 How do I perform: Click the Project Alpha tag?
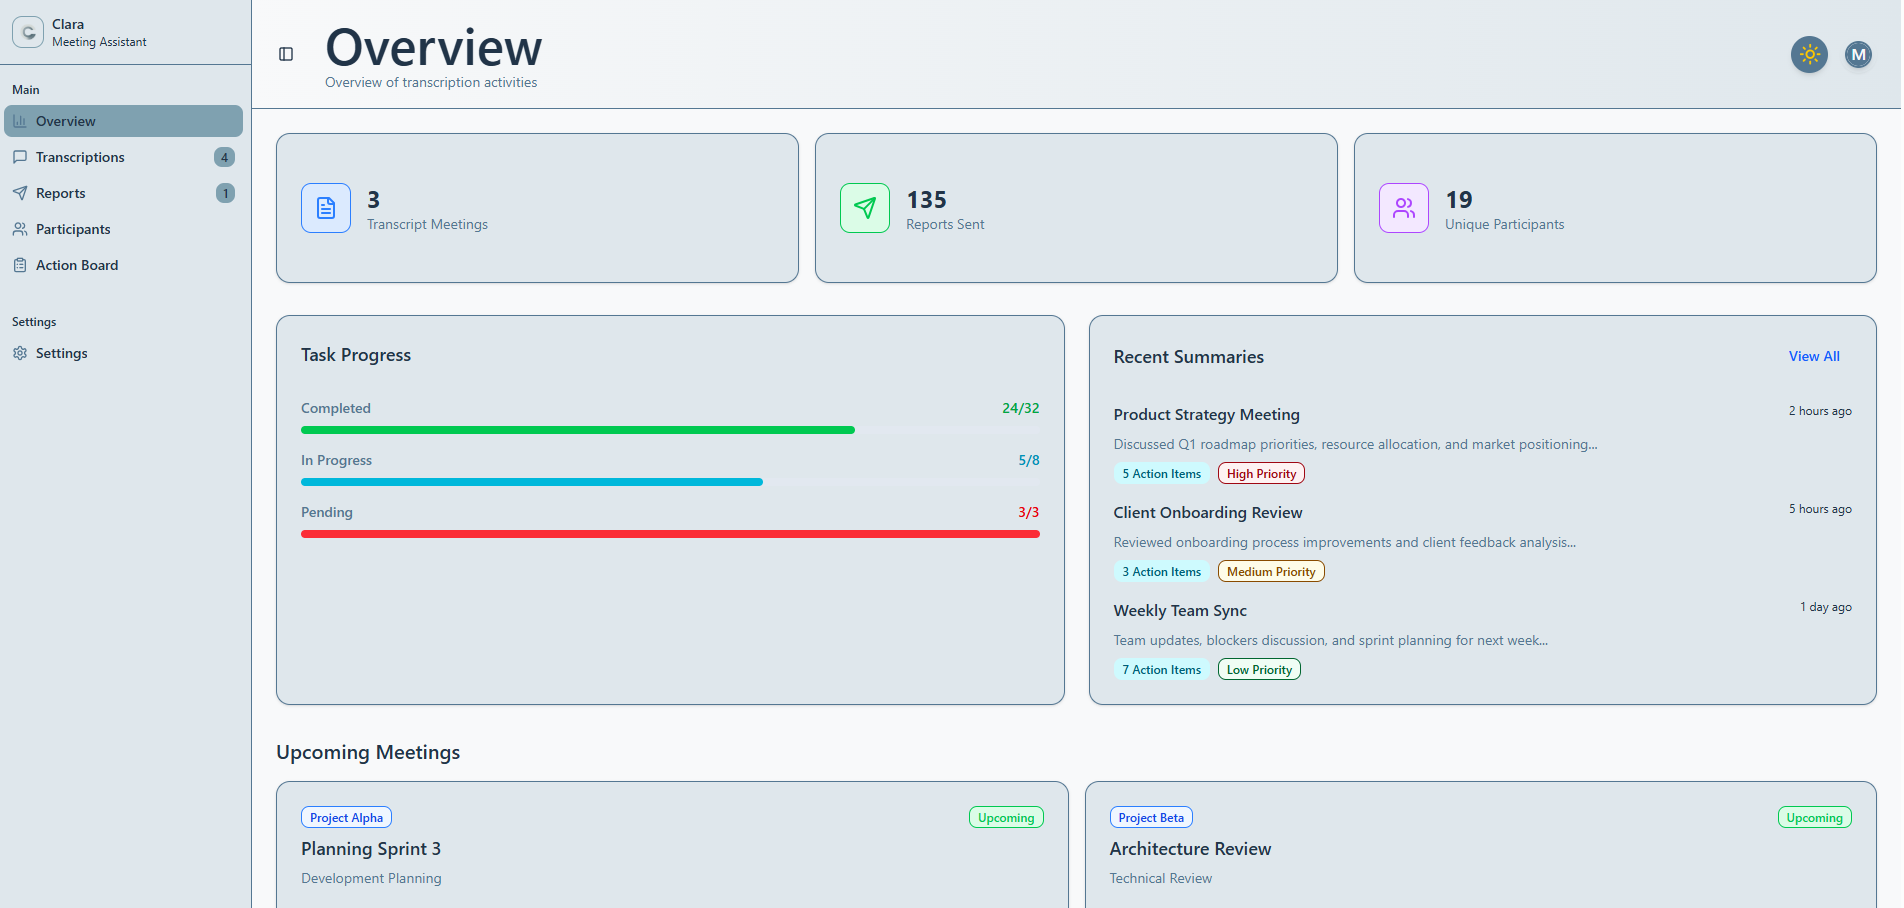click(x=346, y=817)
